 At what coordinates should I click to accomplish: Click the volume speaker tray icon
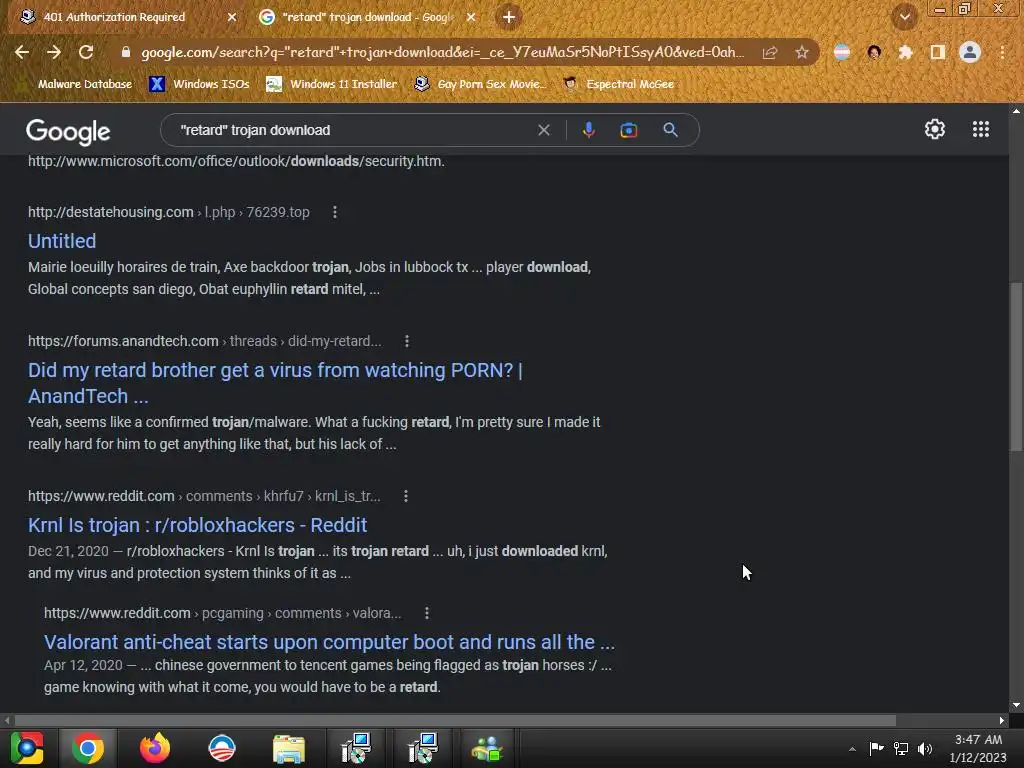[x=925, y=748]
